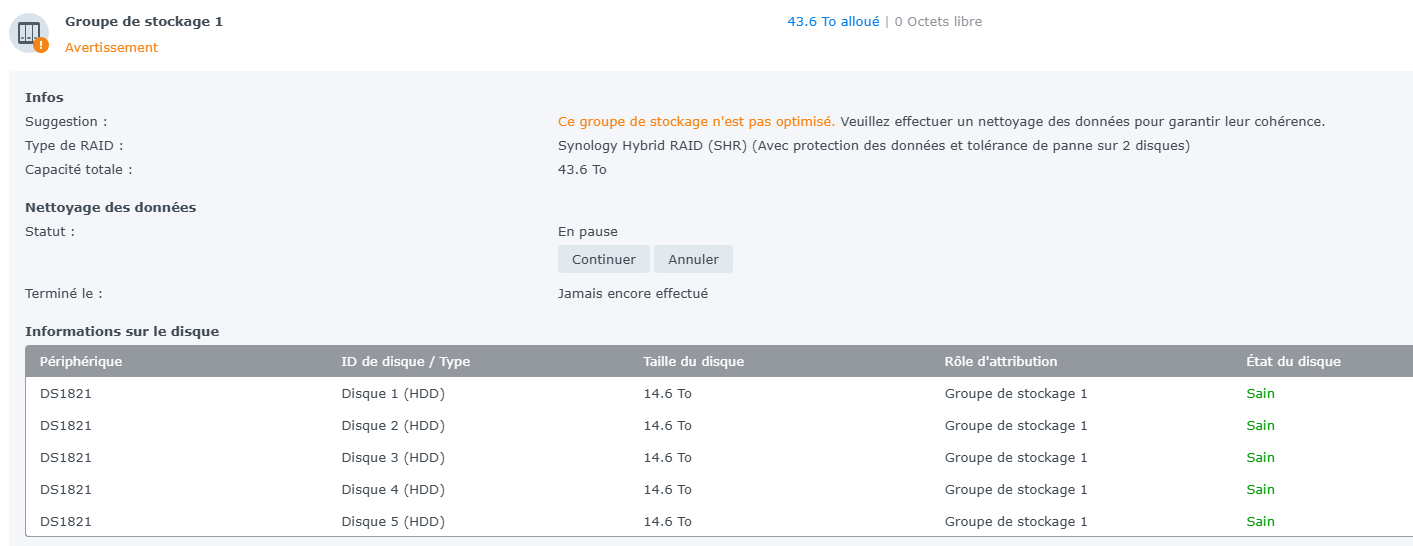This screenshot has height=546, width=1413.
Task: Select the Disque 1 (HDD) row
Action: click(x=393, y=393)
